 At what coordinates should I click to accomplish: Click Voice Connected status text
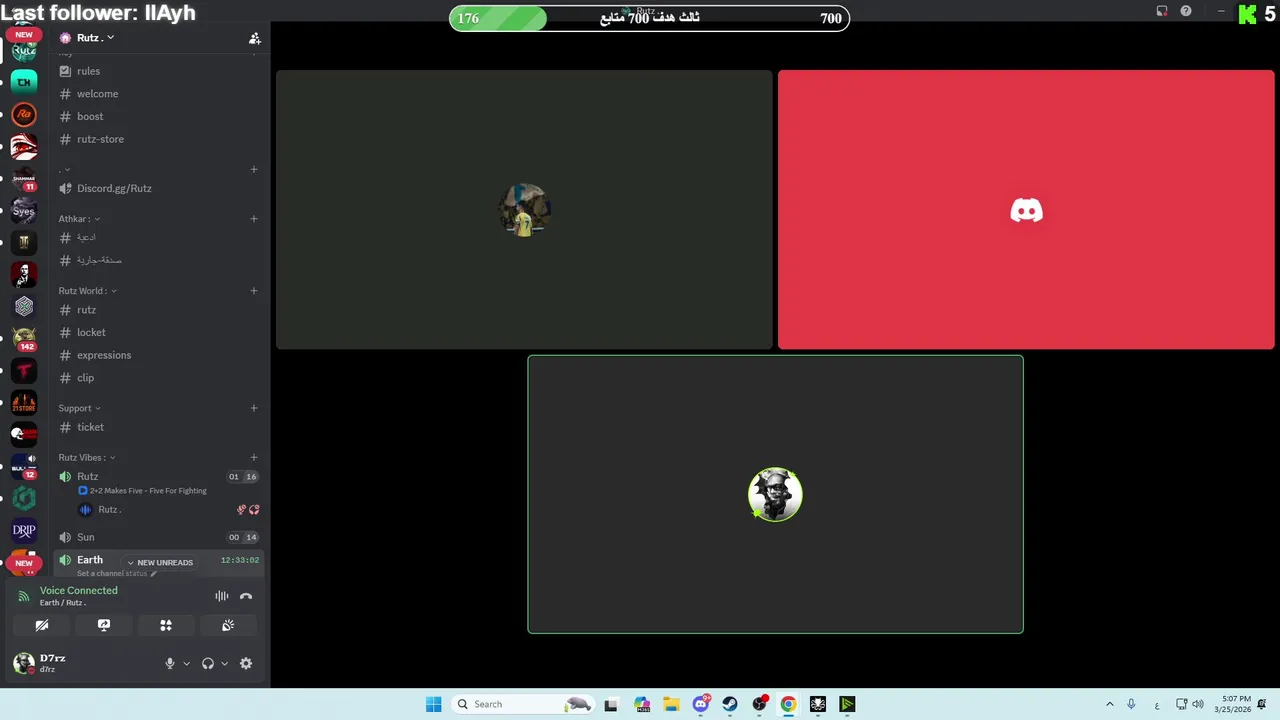coord(79,590)
